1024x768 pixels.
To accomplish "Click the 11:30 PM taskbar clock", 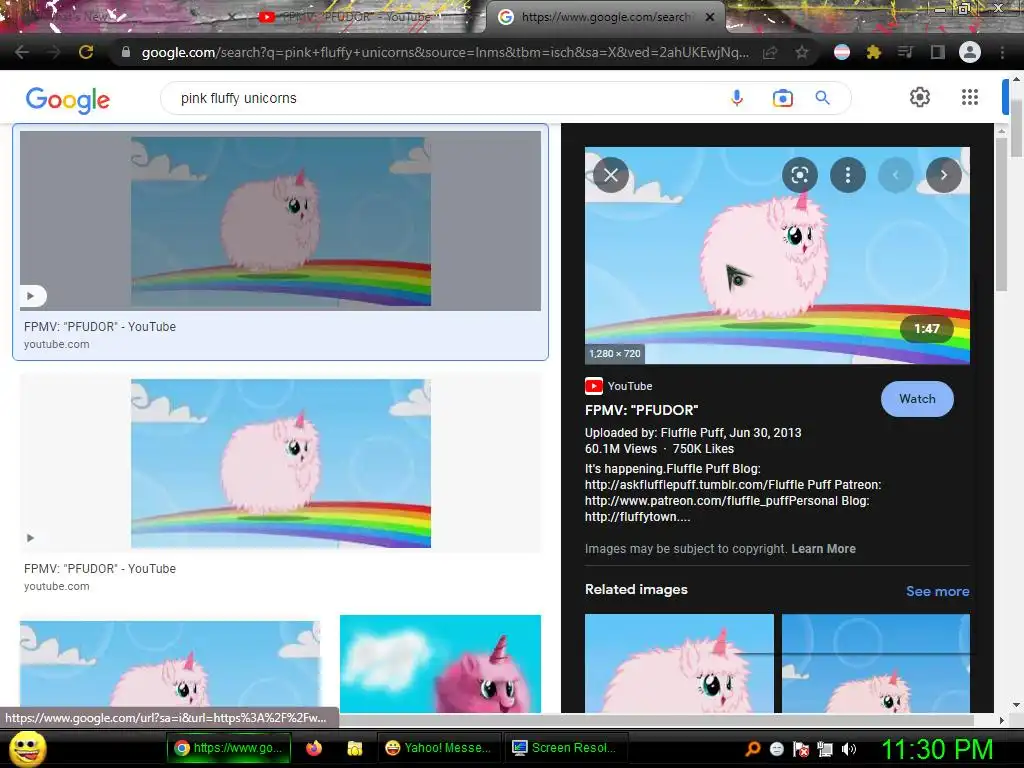I will (x=938, y=749).
